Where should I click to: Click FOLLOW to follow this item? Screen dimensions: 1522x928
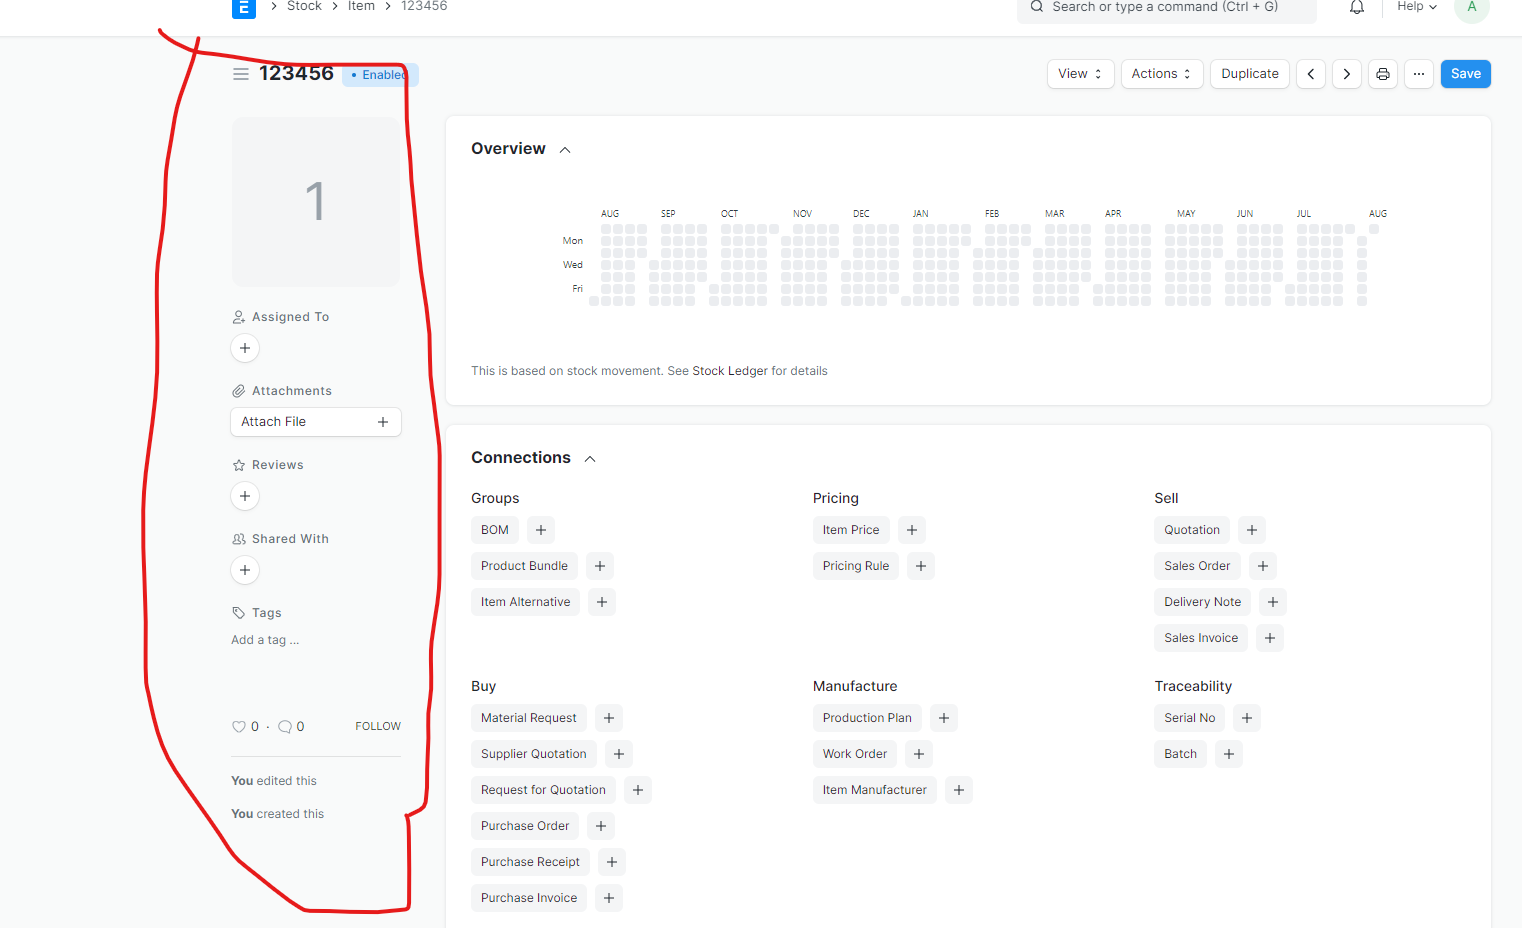(x=377, y=725)
